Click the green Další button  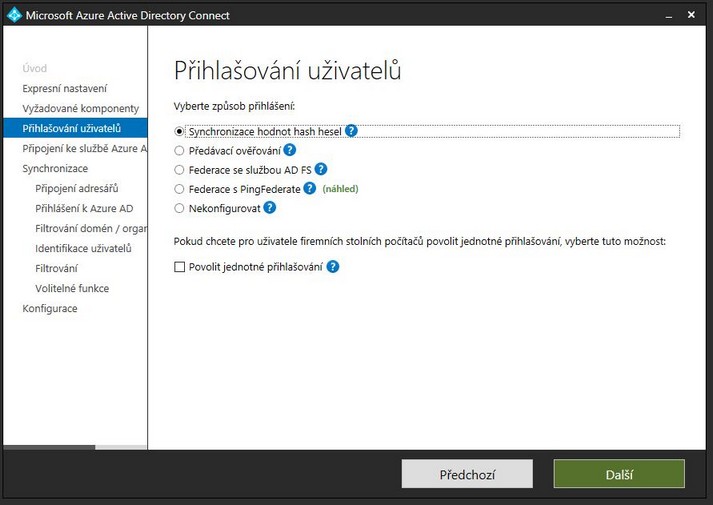coord(619,474)
